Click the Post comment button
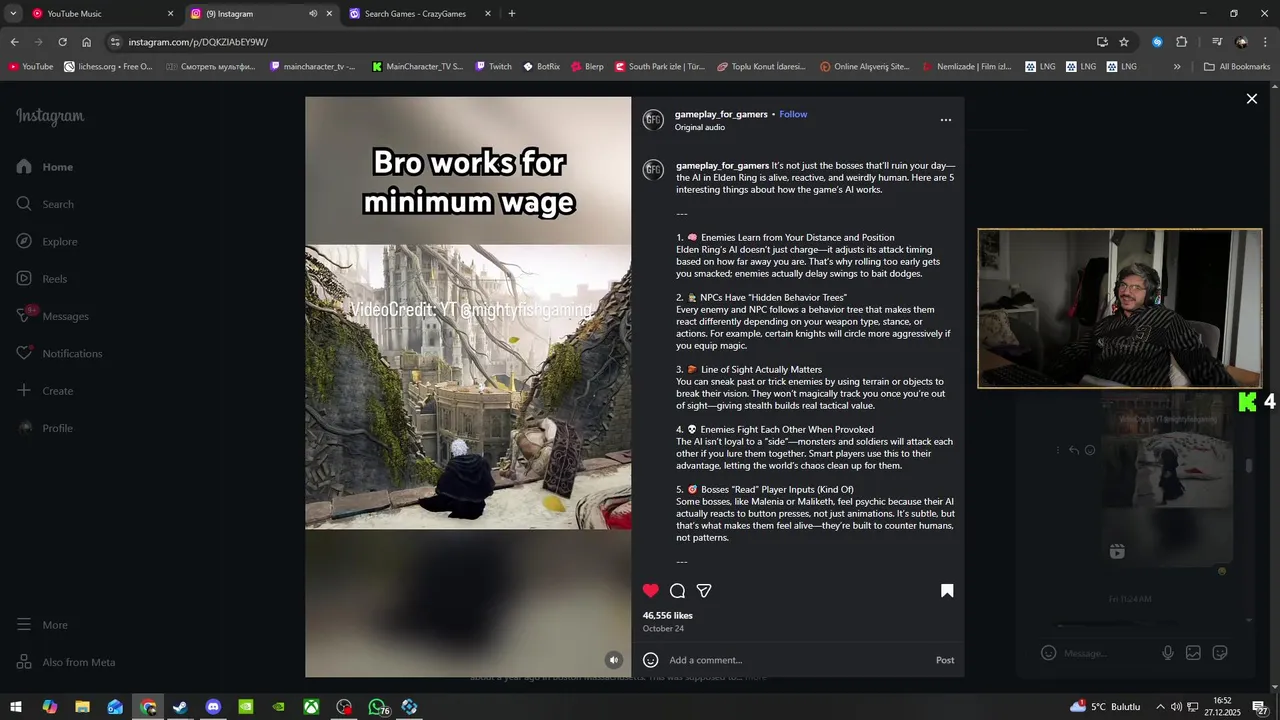The image size is (1280, 720). point(945,660)
